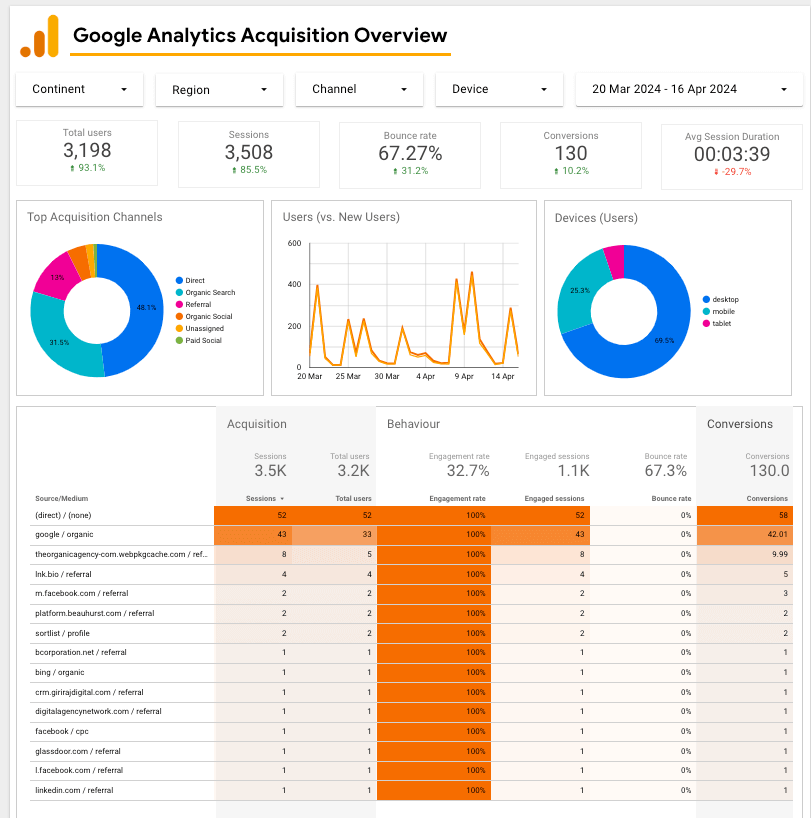
Task: Click the Behaviour Engagement rate value 32.7%
Action: tap(468, 471)
